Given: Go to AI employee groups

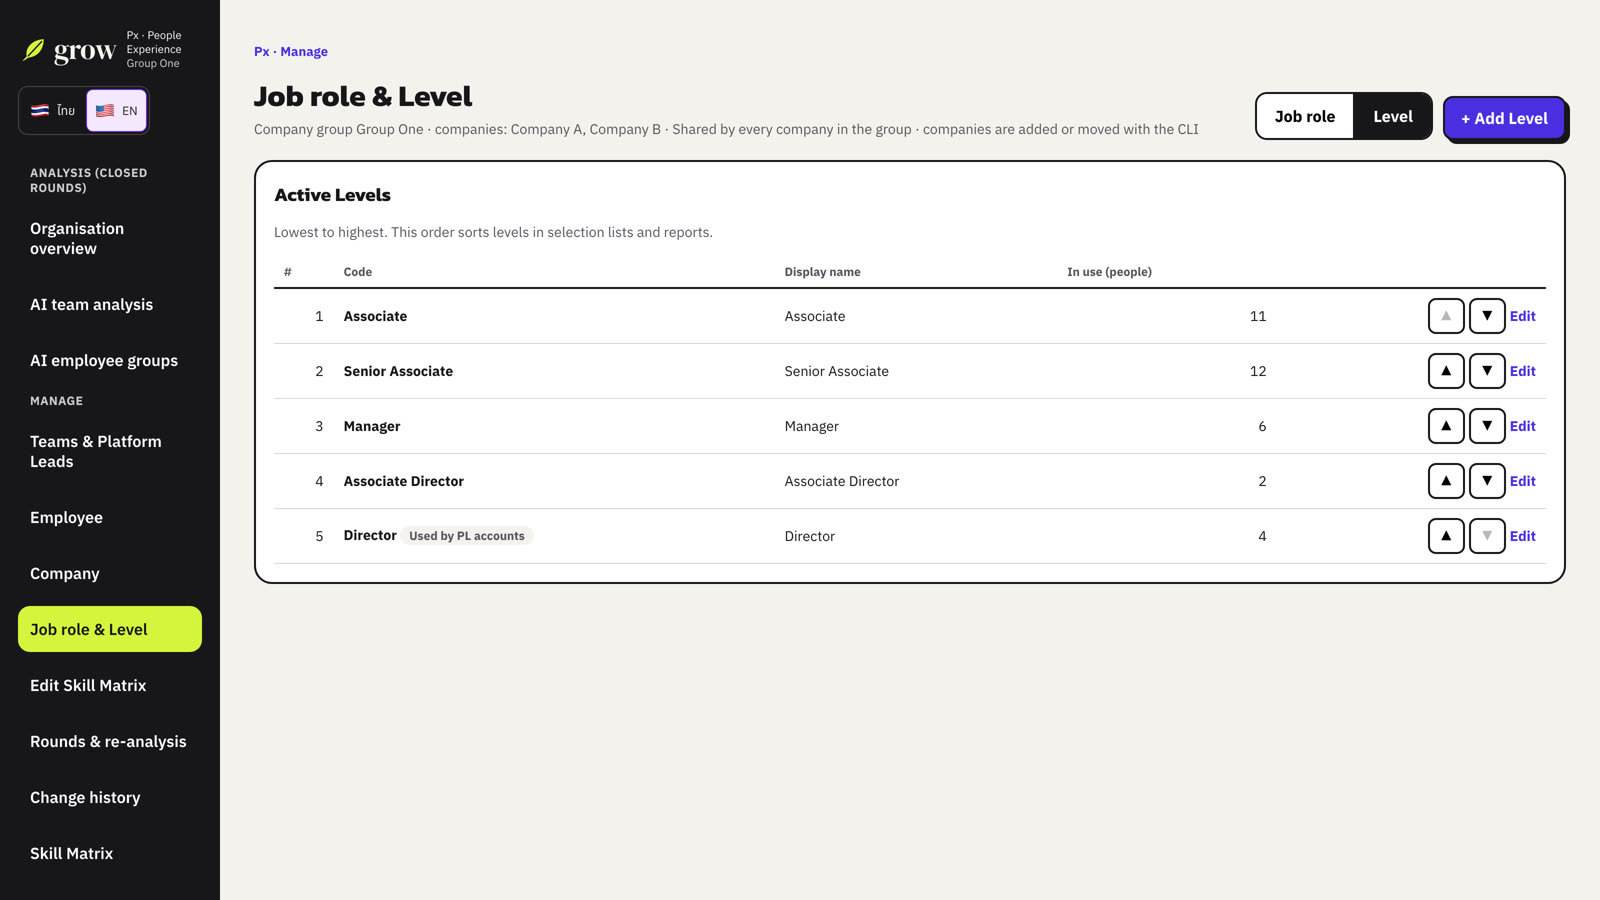Looking at the screenshot, I should [110, 361].
